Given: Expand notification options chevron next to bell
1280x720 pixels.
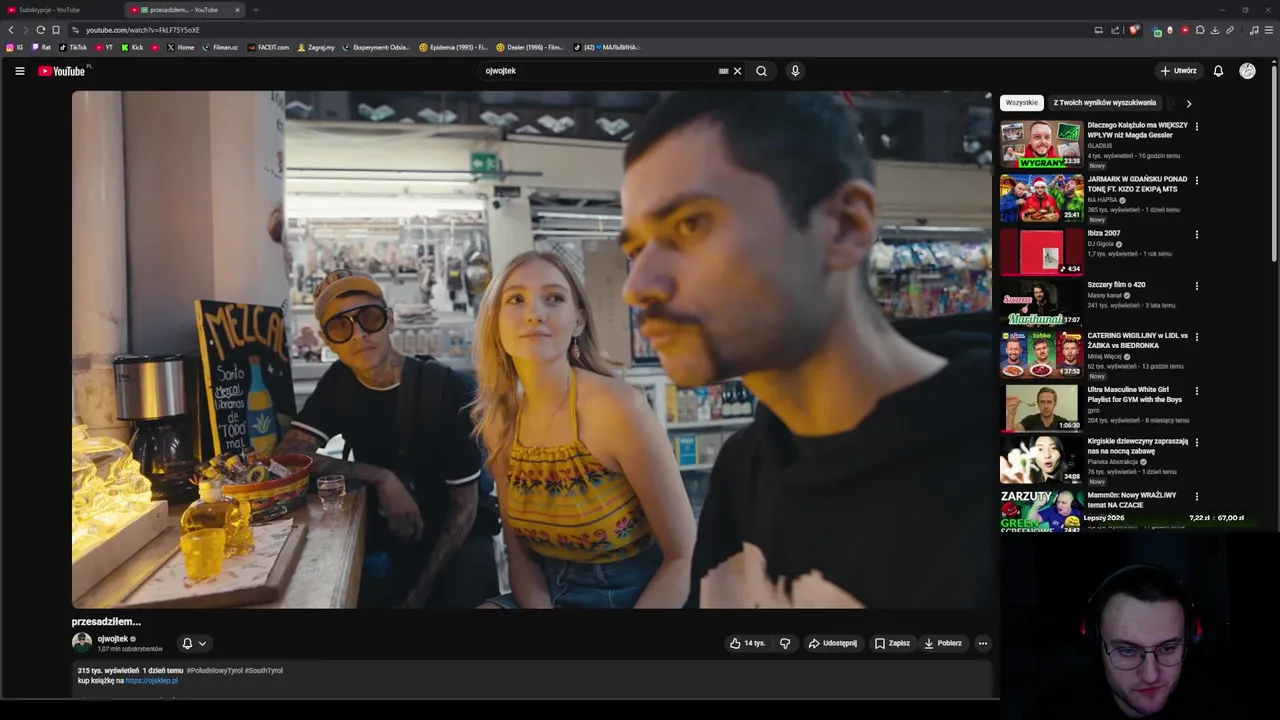Looking at the screenshot, I should 202,643.
